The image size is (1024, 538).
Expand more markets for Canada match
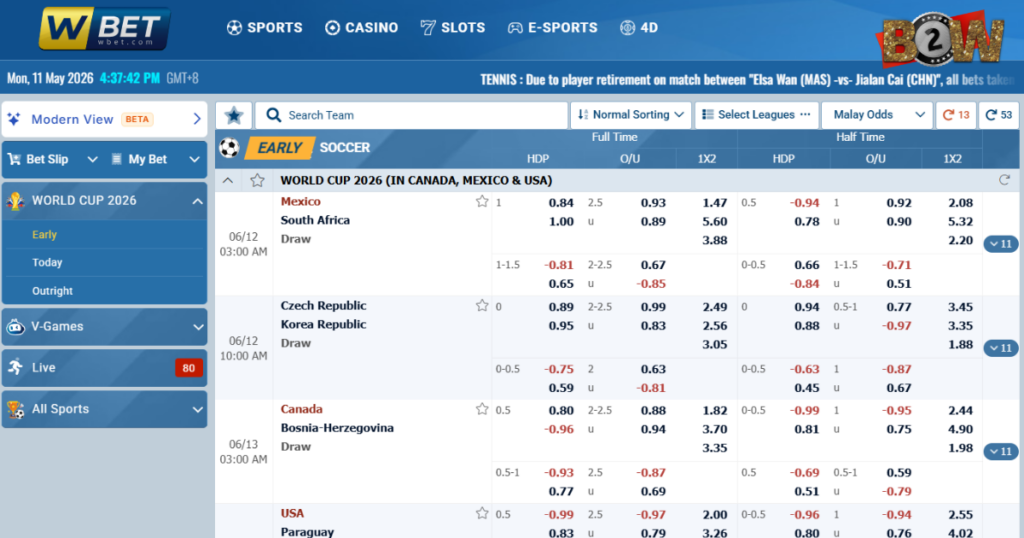point(1000,452)
